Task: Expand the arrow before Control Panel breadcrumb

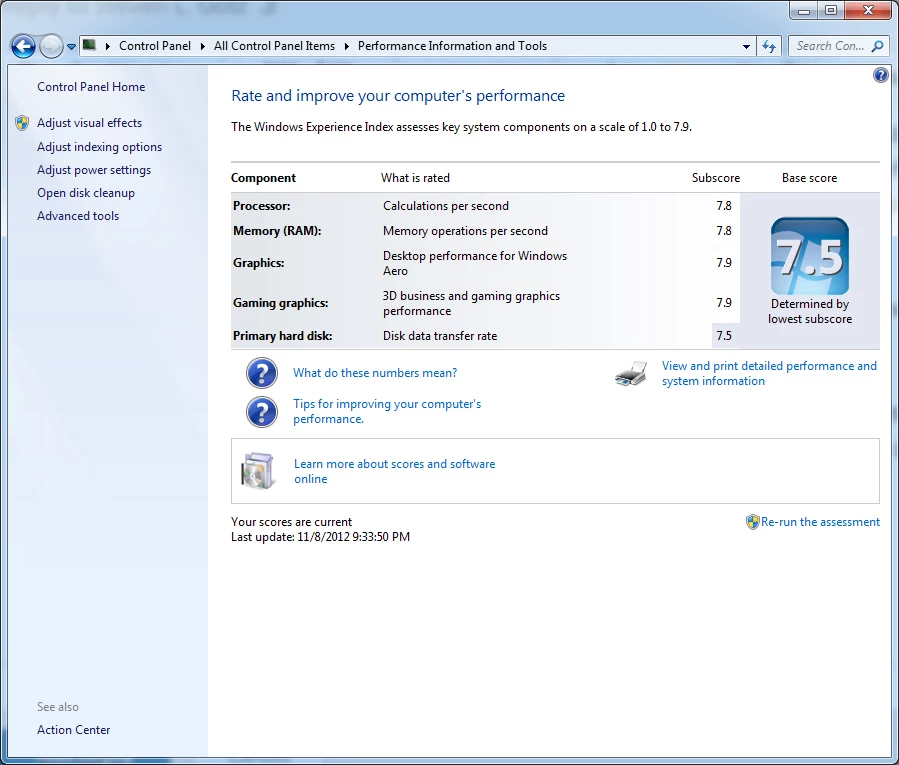Action: coord(107,46)
